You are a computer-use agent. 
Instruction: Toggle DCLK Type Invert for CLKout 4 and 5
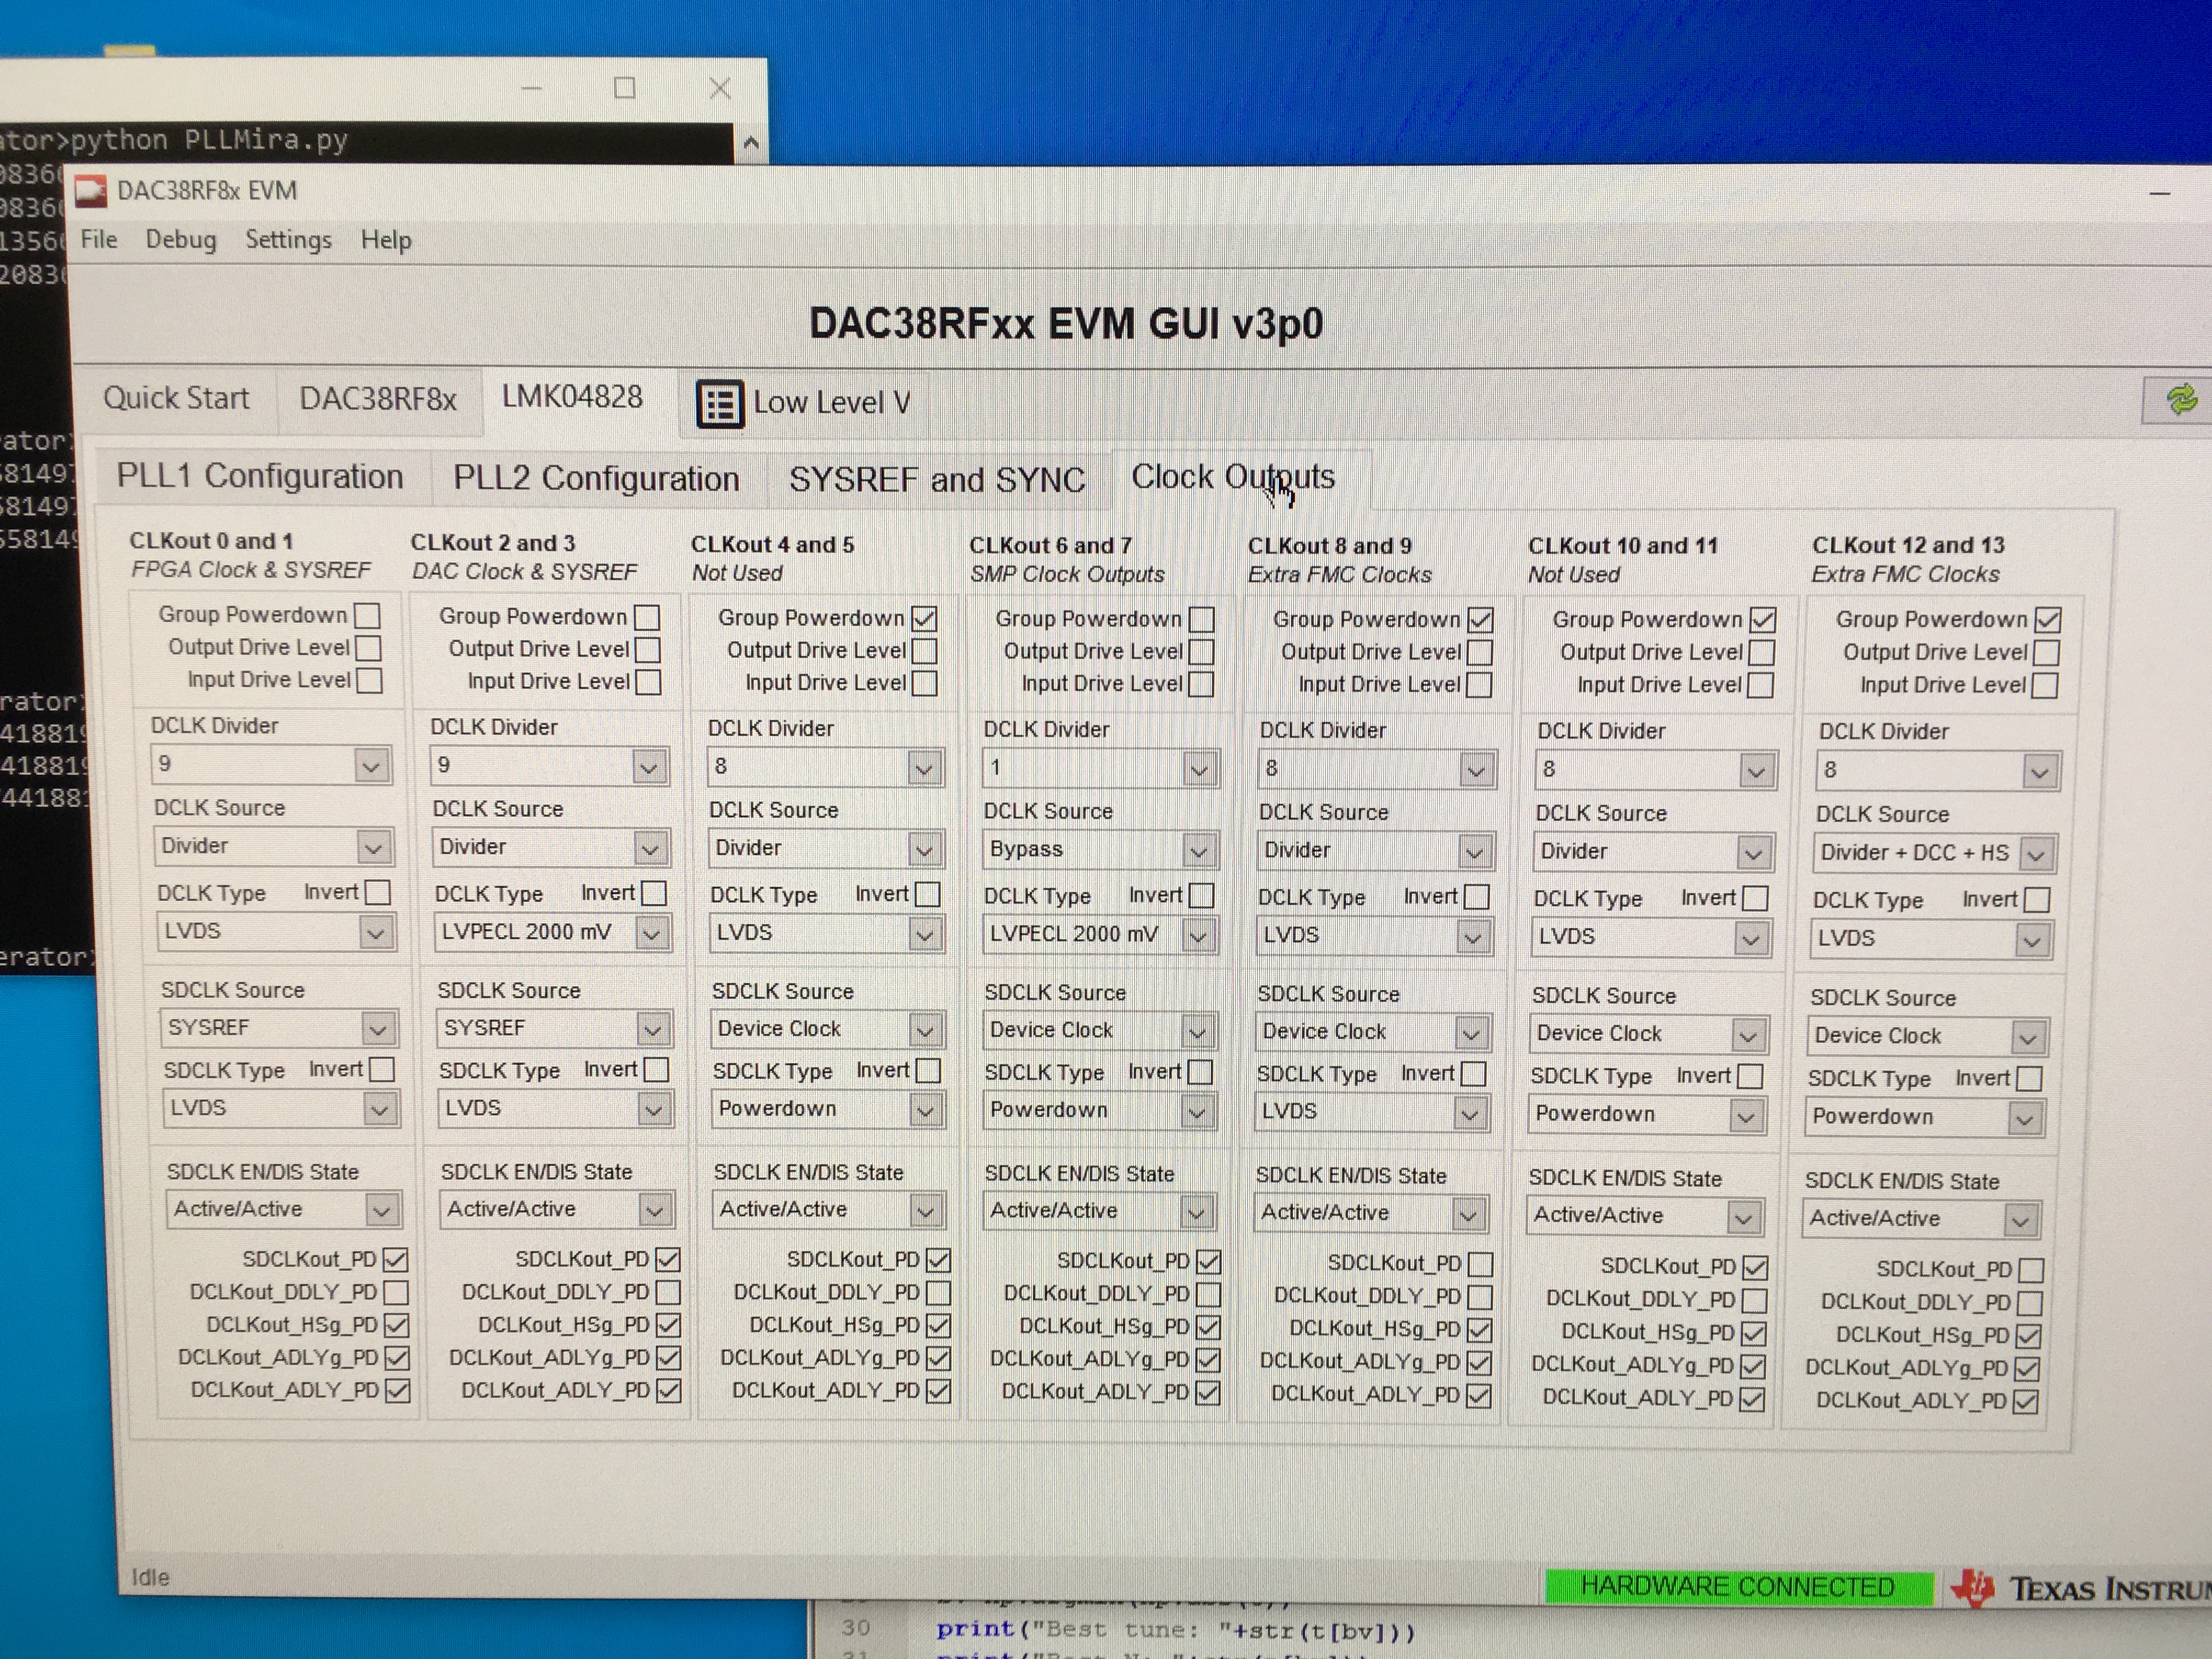[928, 894]
